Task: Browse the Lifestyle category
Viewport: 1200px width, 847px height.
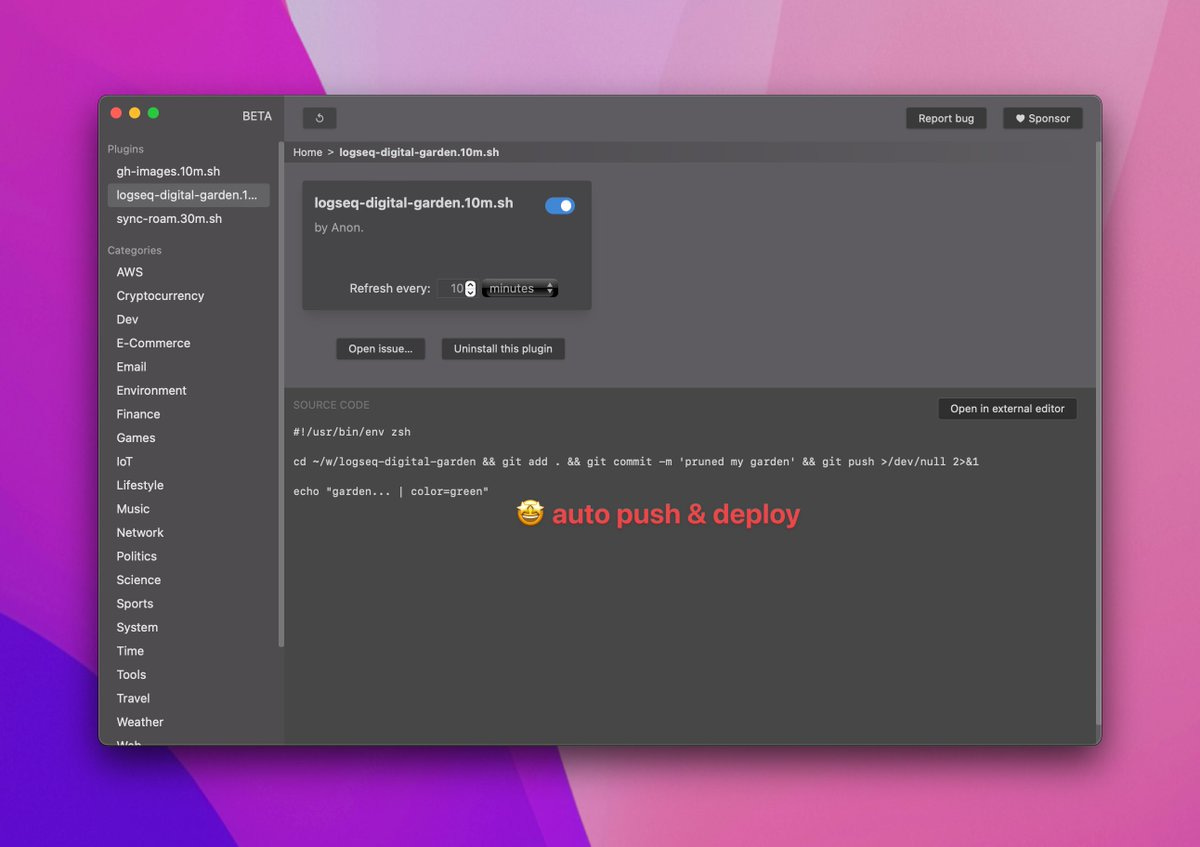Action: (x=139, y=485)
